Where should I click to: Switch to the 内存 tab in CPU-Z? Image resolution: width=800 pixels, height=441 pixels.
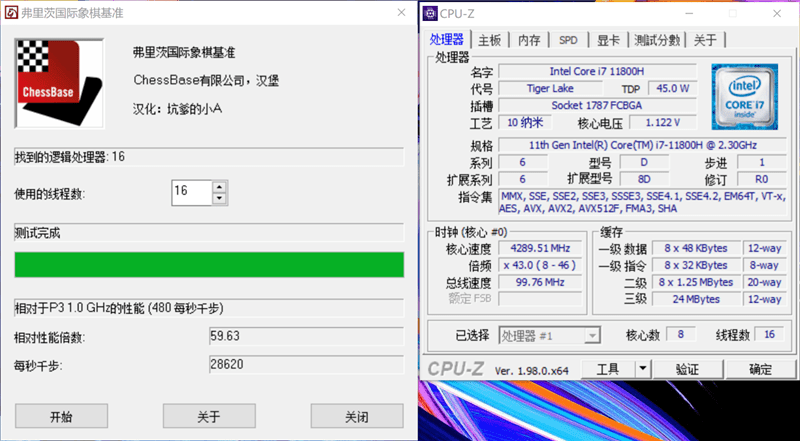click(x=529, y=40)
